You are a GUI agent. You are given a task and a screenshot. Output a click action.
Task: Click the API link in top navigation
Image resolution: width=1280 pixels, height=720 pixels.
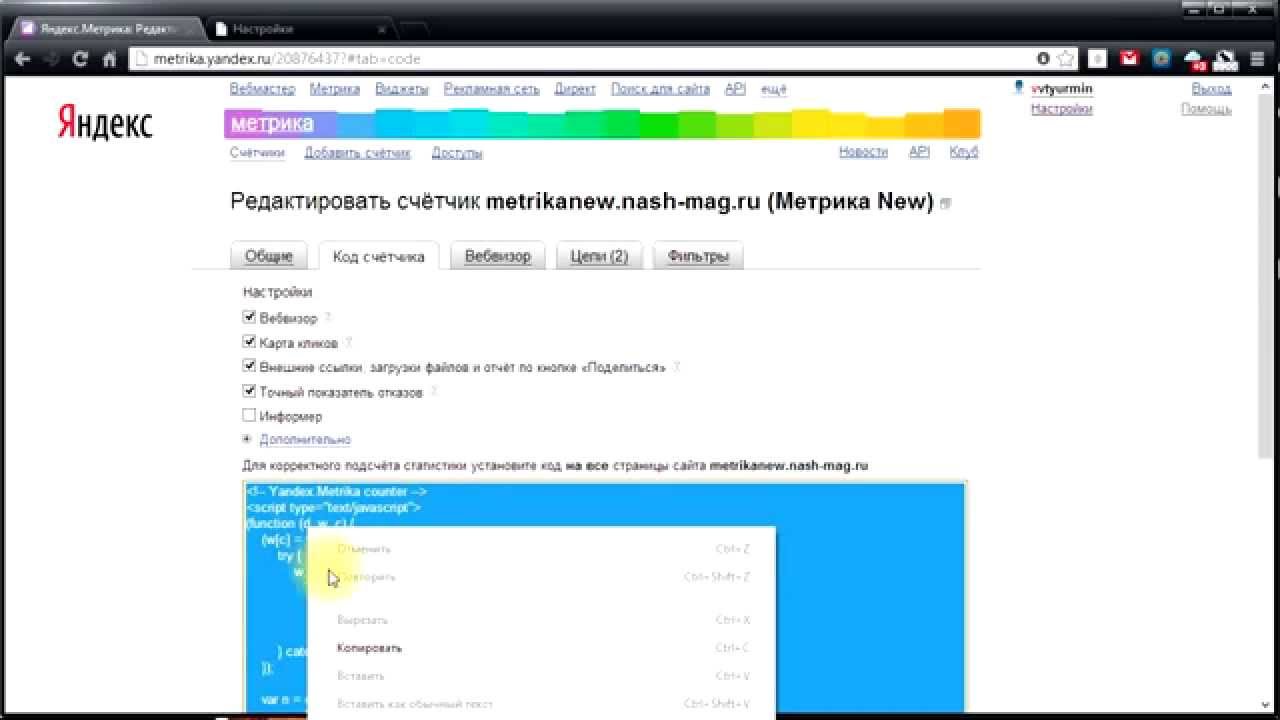735,89
